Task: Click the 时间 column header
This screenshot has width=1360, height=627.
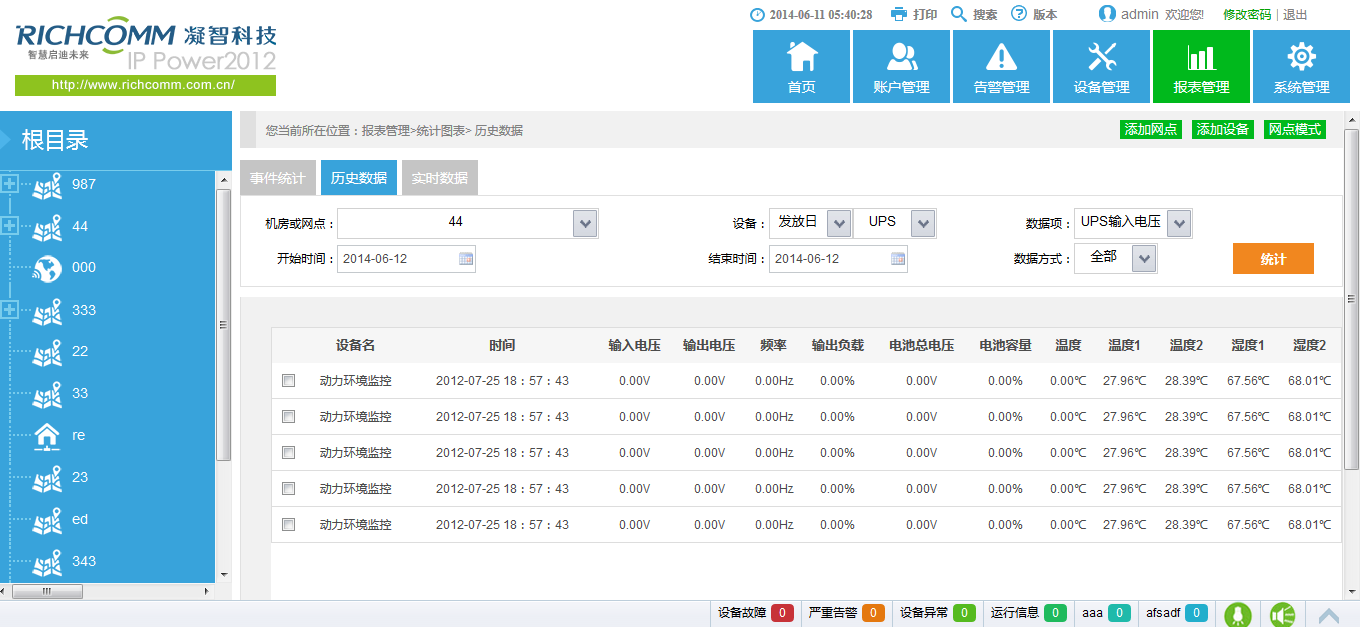Action: [x=502, y=345]
